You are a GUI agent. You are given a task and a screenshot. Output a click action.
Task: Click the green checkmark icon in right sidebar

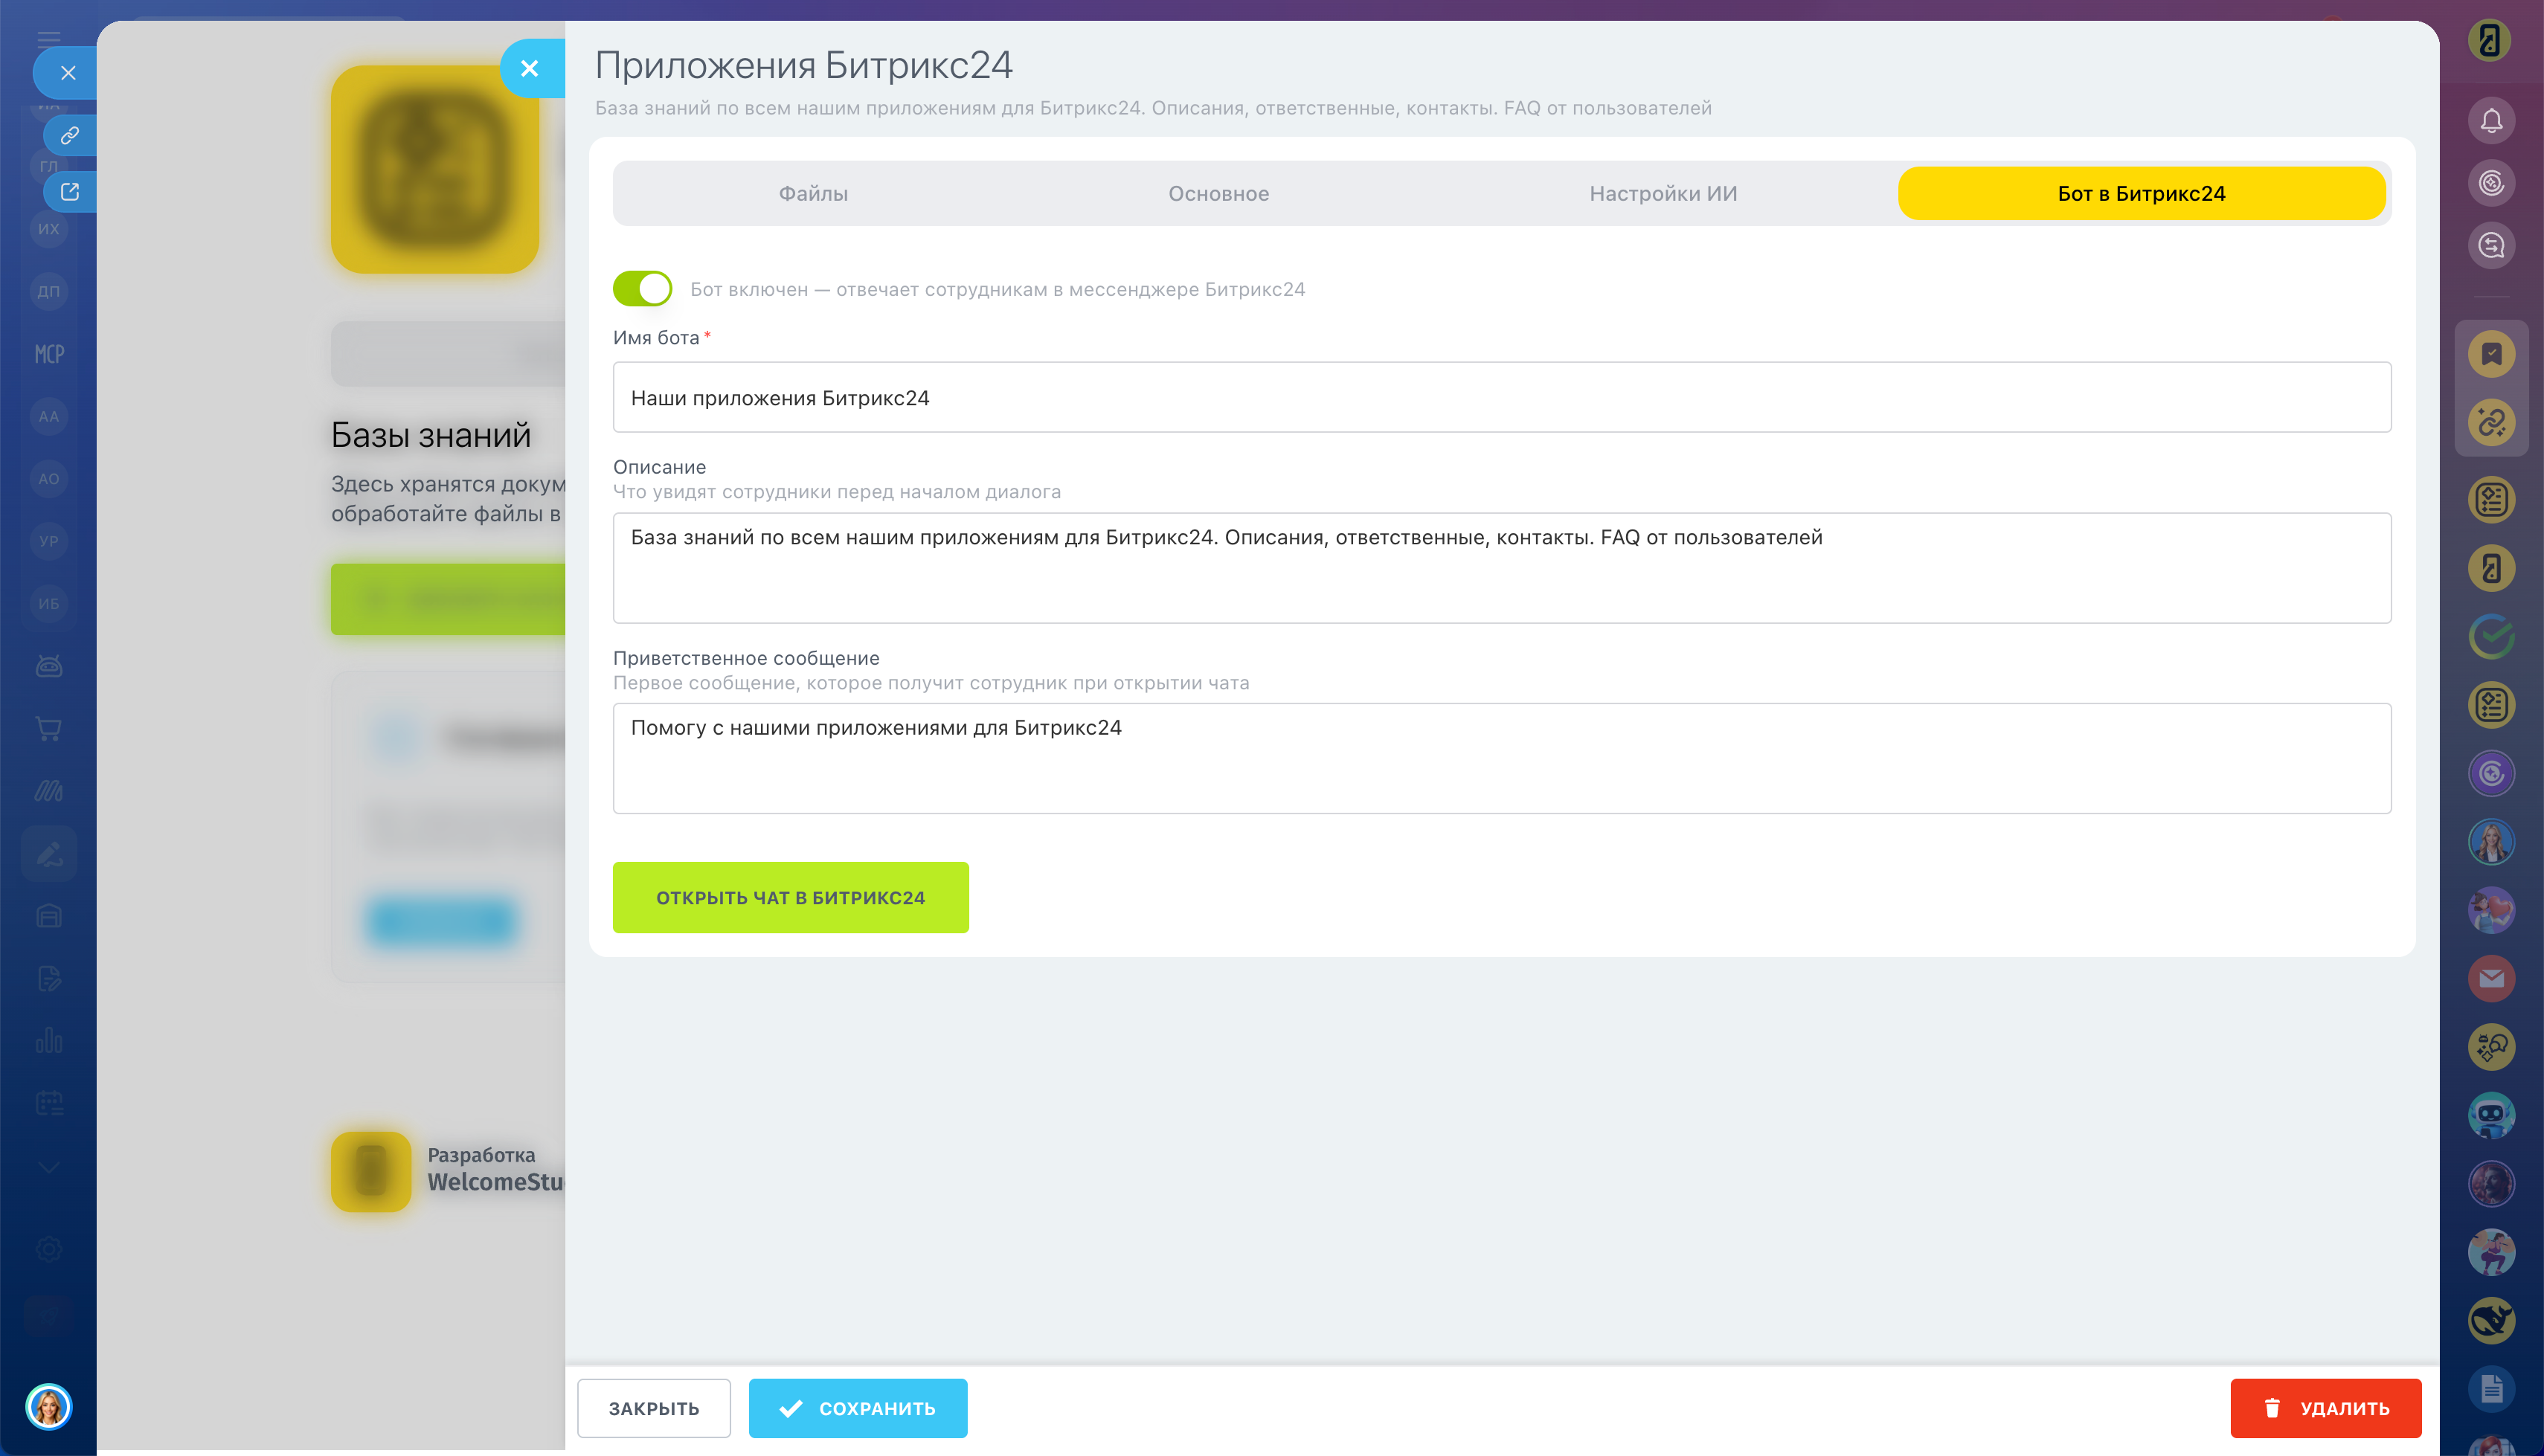tap(2491, 636)
